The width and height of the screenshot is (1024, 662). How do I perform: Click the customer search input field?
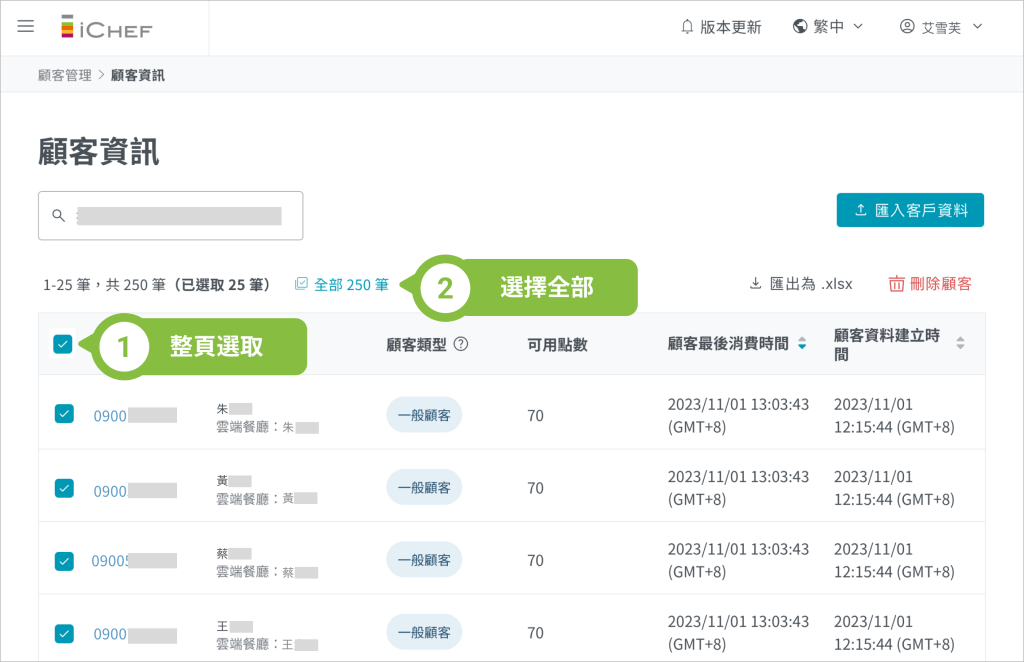180,216
